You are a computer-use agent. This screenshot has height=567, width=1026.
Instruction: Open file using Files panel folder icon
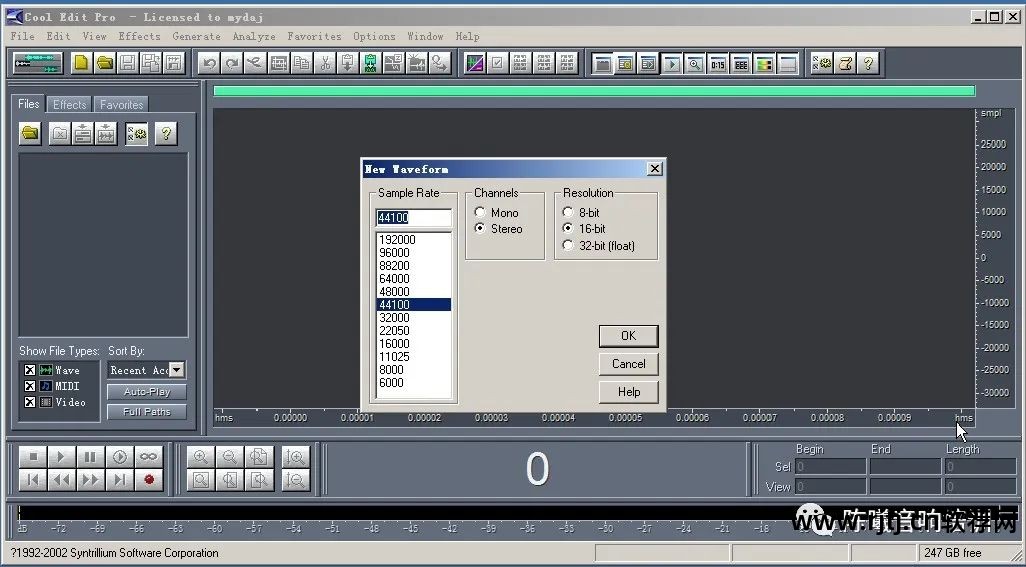coord(30,133)
